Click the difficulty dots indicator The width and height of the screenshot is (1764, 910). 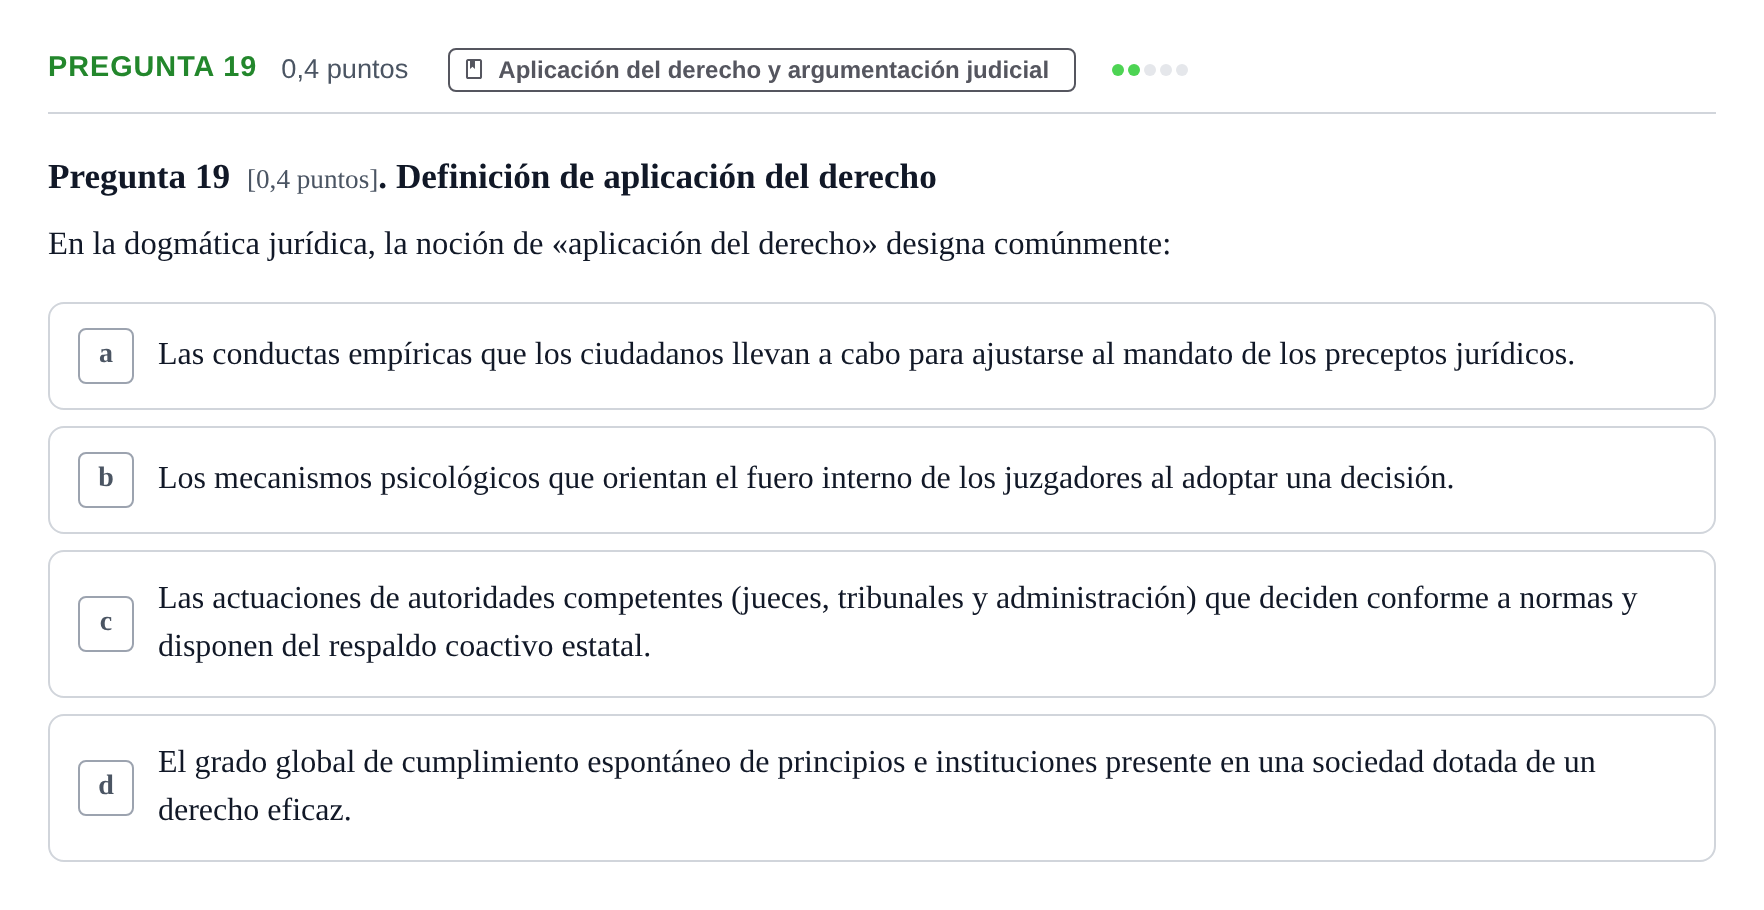1150,70
